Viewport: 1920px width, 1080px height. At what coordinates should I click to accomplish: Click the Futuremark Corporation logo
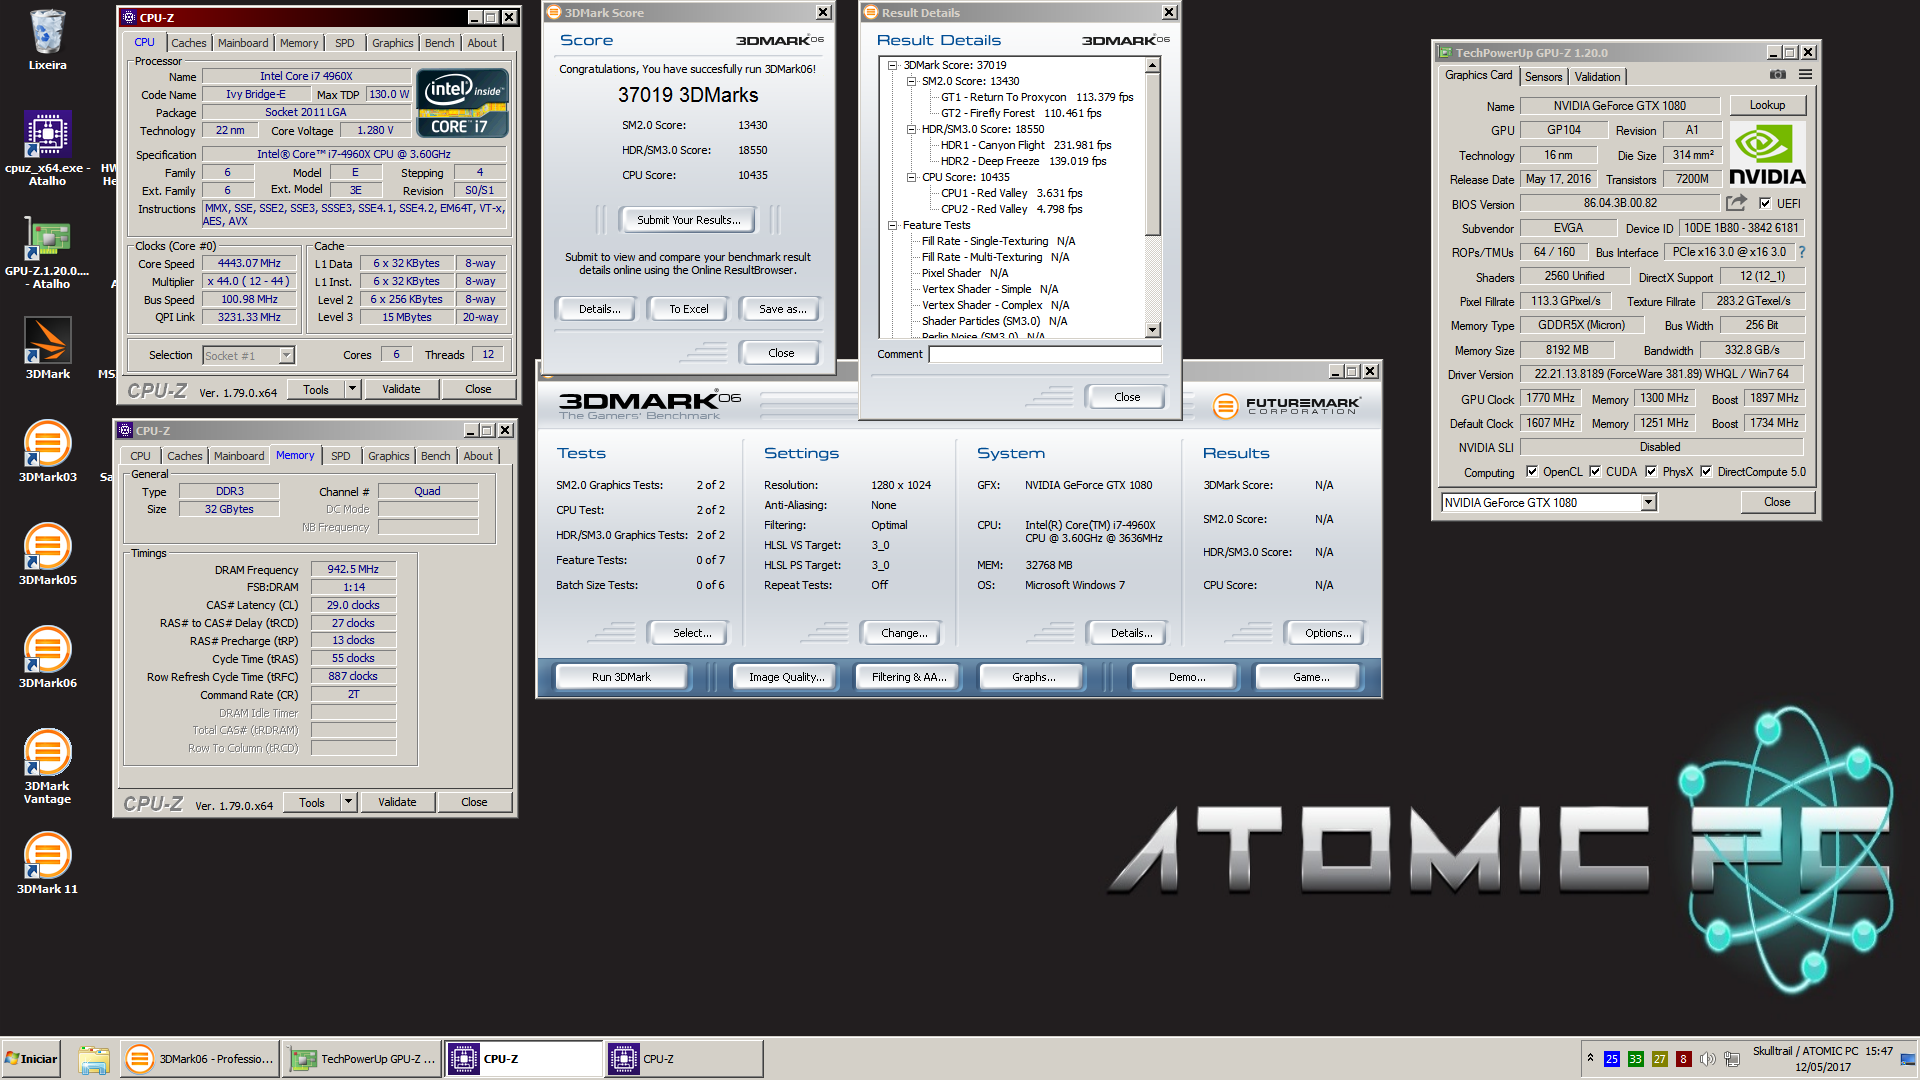[x=1286, y=405]
